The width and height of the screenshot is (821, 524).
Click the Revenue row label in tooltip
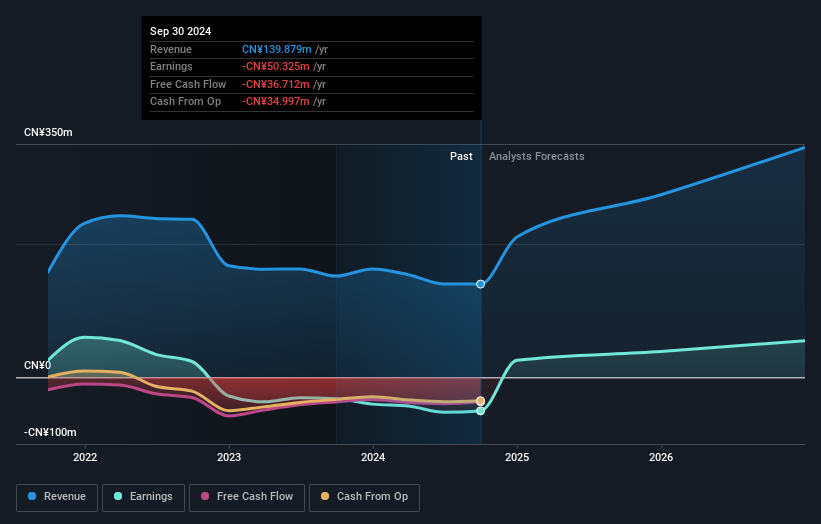(171, 49)
